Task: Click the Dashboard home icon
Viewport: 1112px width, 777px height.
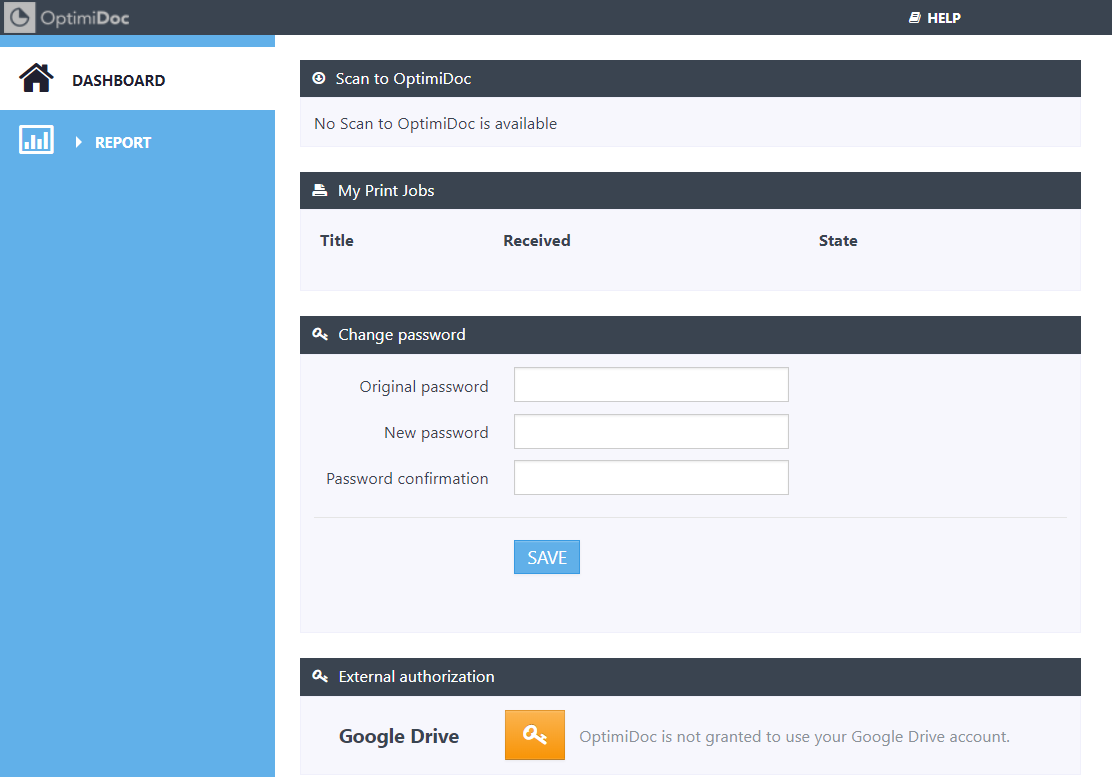Action: pyautogui.click(x=36, y=79)
